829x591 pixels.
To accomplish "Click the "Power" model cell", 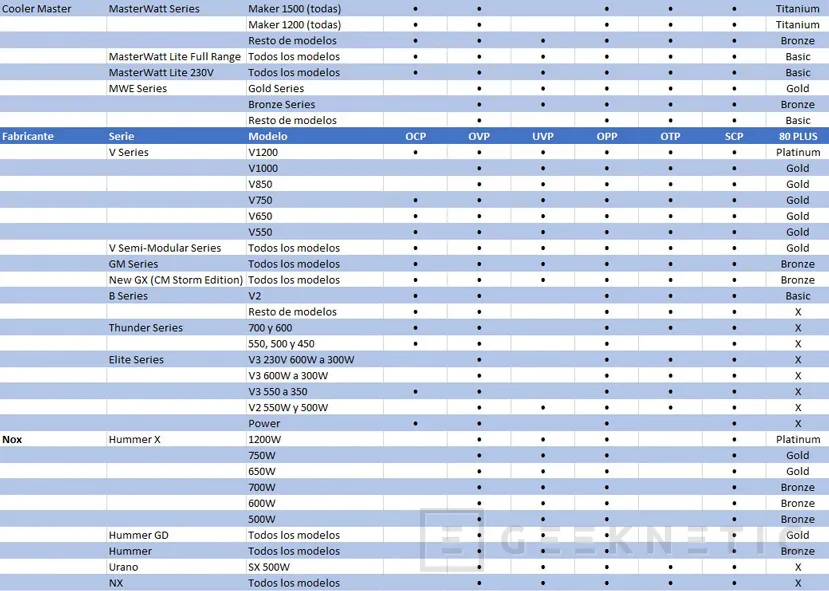I will (x=264, y=423).
